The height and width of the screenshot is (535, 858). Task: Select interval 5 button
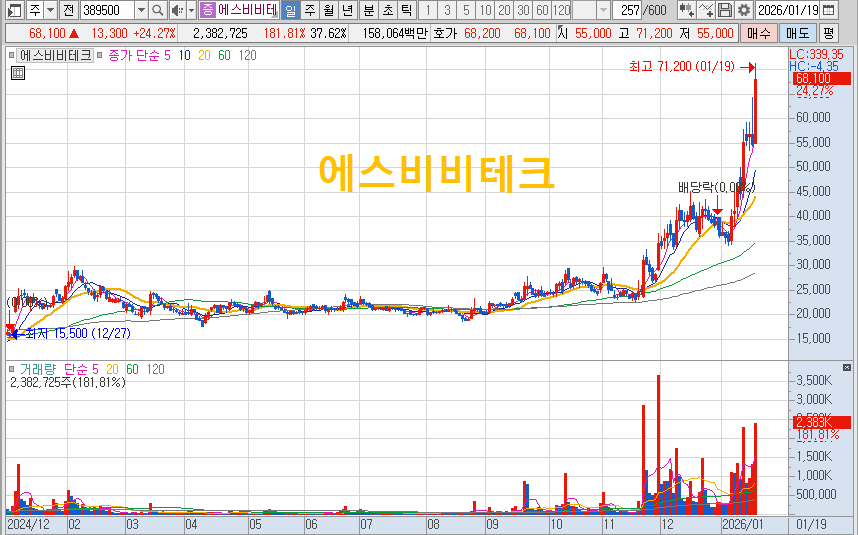(x=466, y=10)
